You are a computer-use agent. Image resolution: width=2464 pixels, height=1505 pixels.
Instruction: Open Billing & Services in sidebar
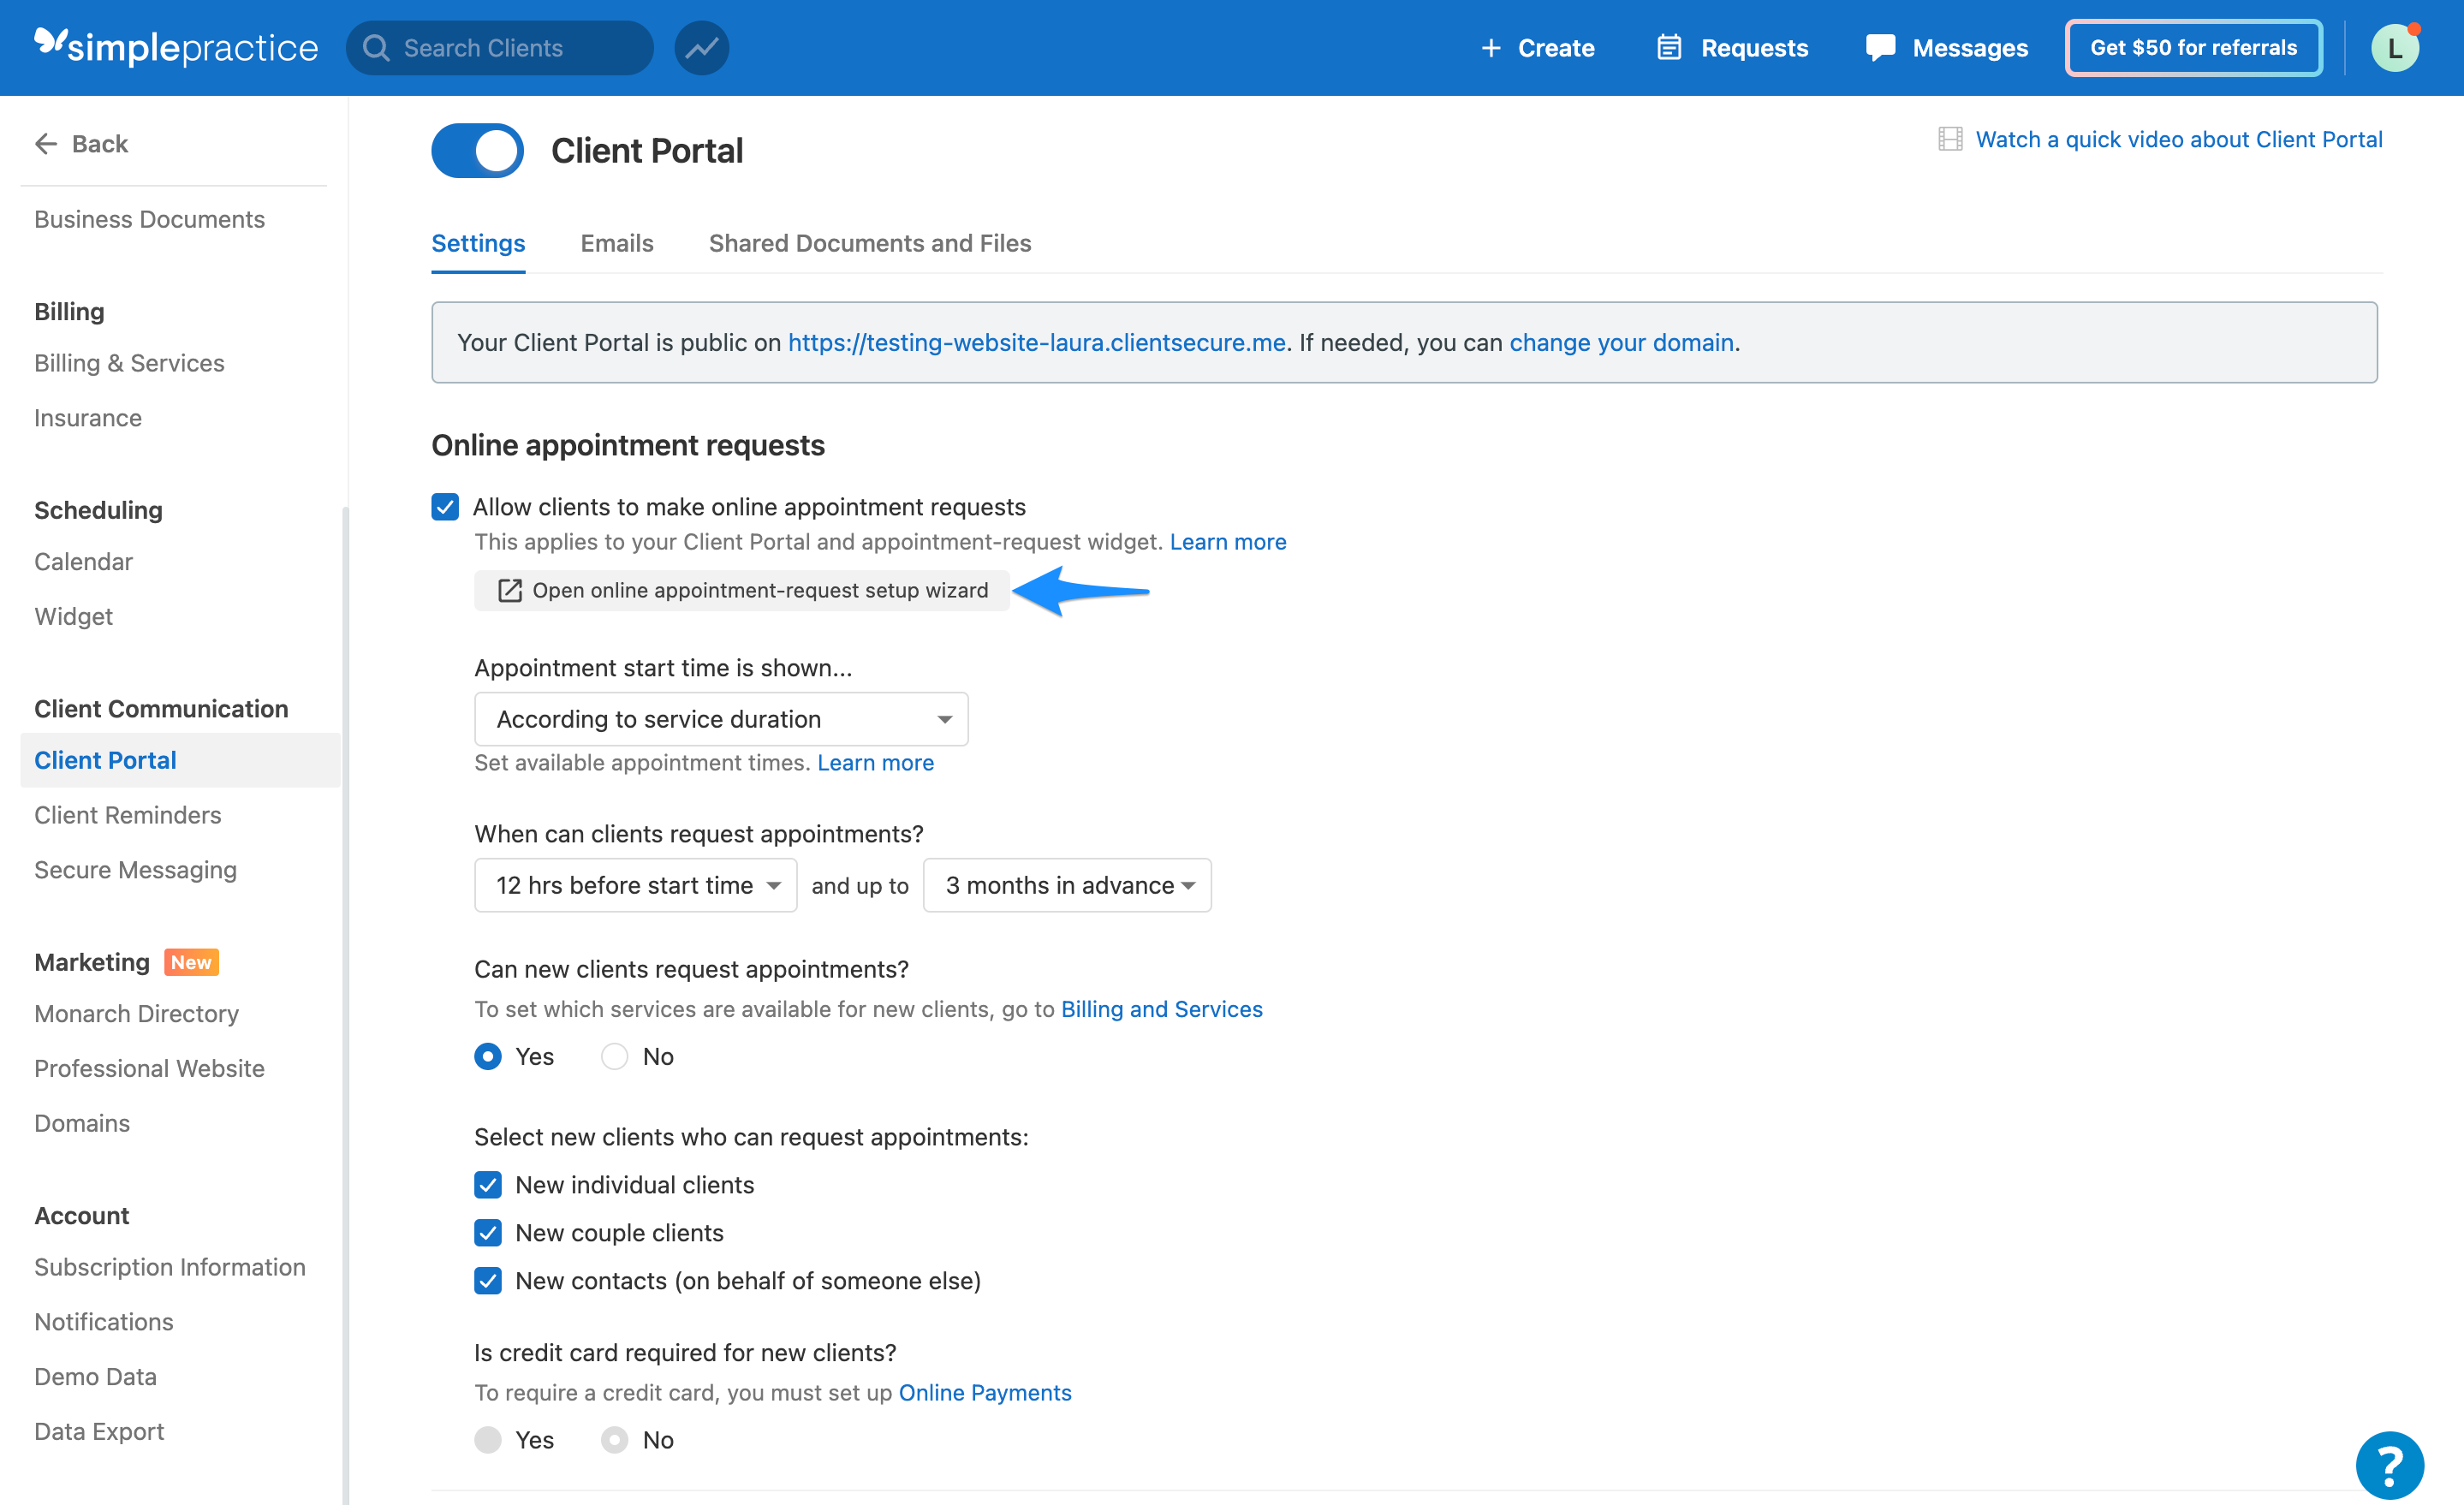click(x=129, y=363)
